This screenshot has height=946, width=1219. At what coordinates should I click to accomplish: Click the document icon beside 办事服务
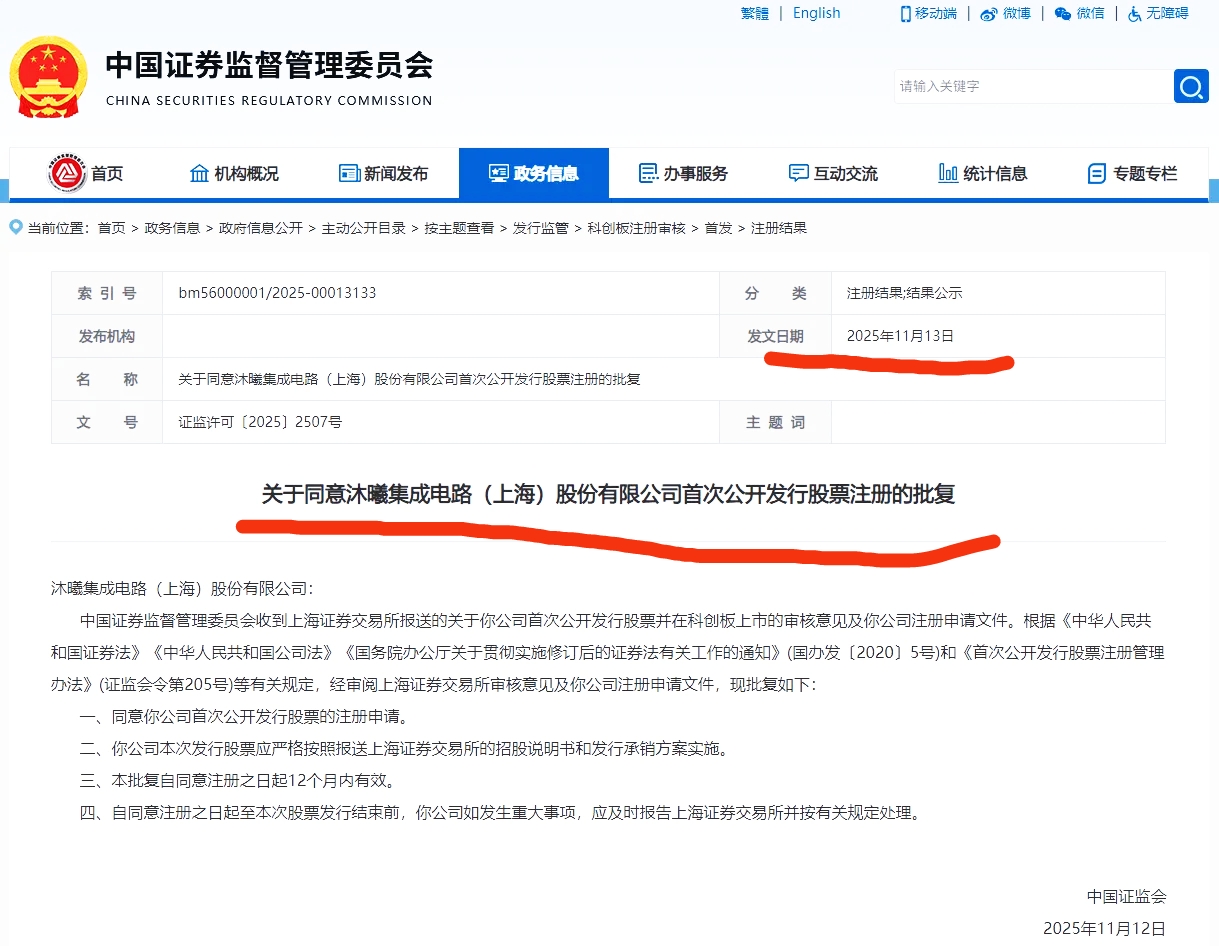pos(648,173)
